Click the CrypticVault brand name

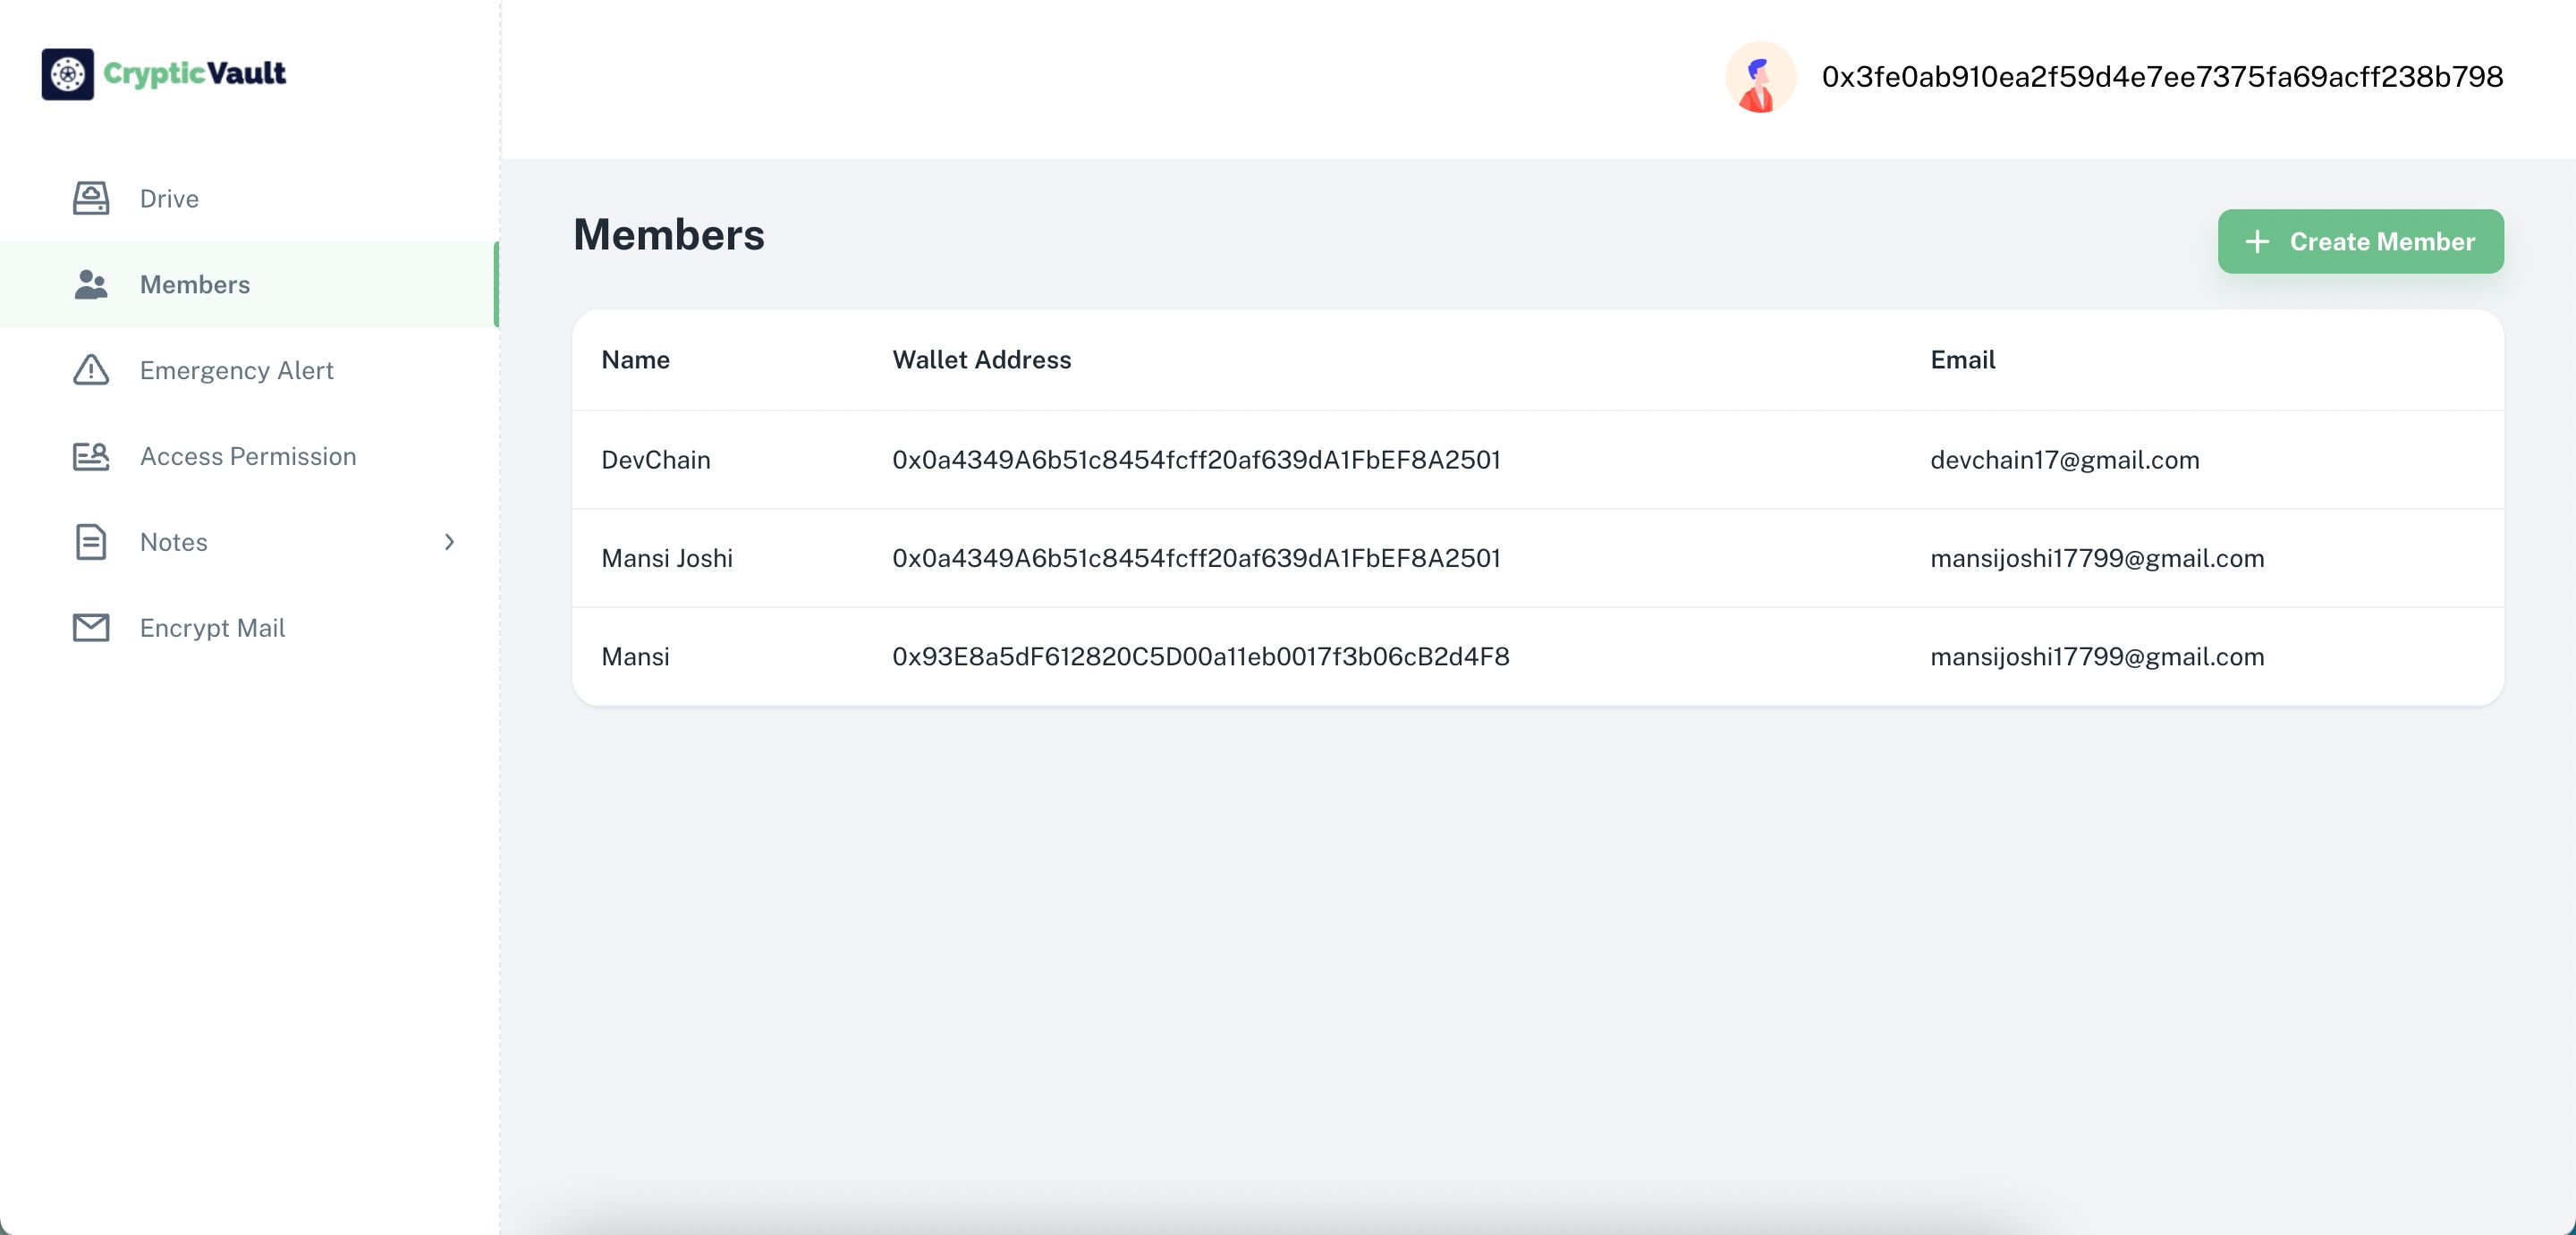[x=195, y=73]
